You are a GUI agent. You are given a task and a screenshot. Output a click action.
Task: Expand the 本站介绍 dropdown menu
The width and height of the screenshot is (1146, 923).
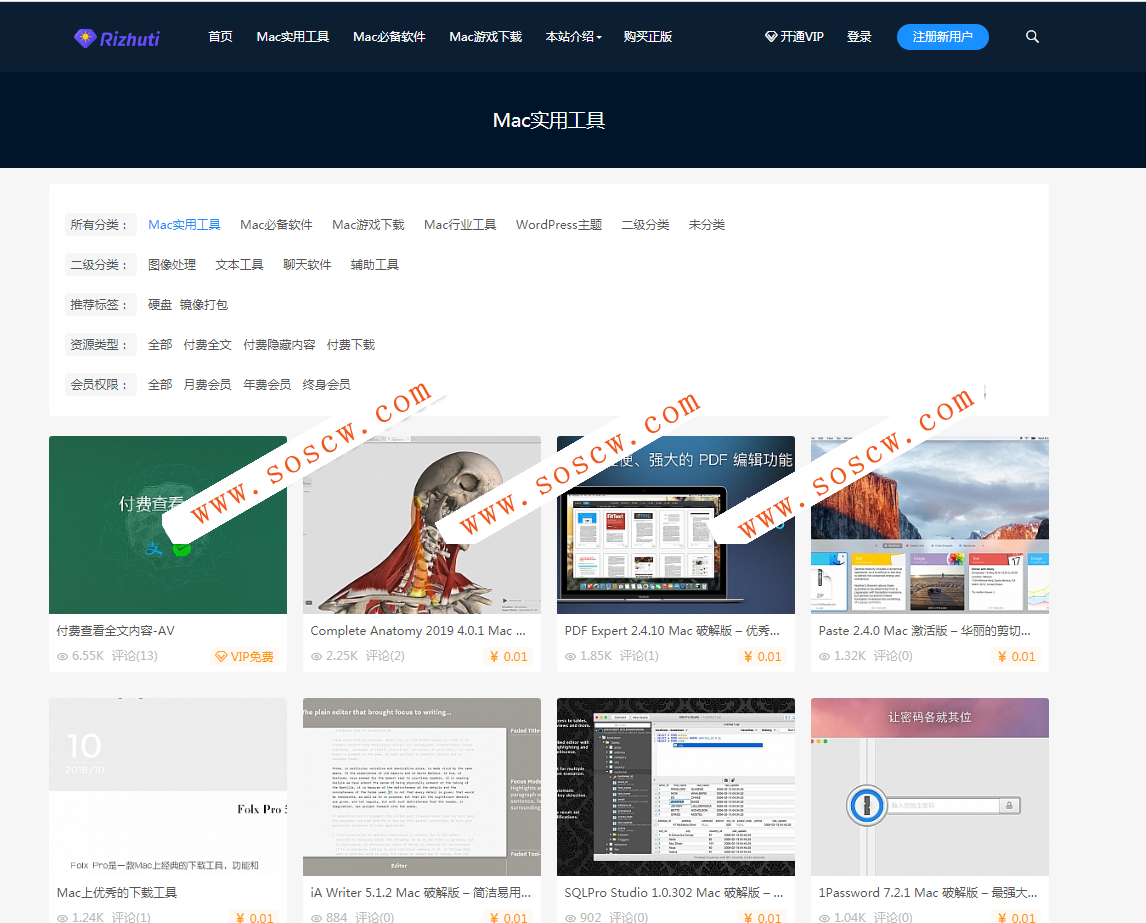point(574,37)
